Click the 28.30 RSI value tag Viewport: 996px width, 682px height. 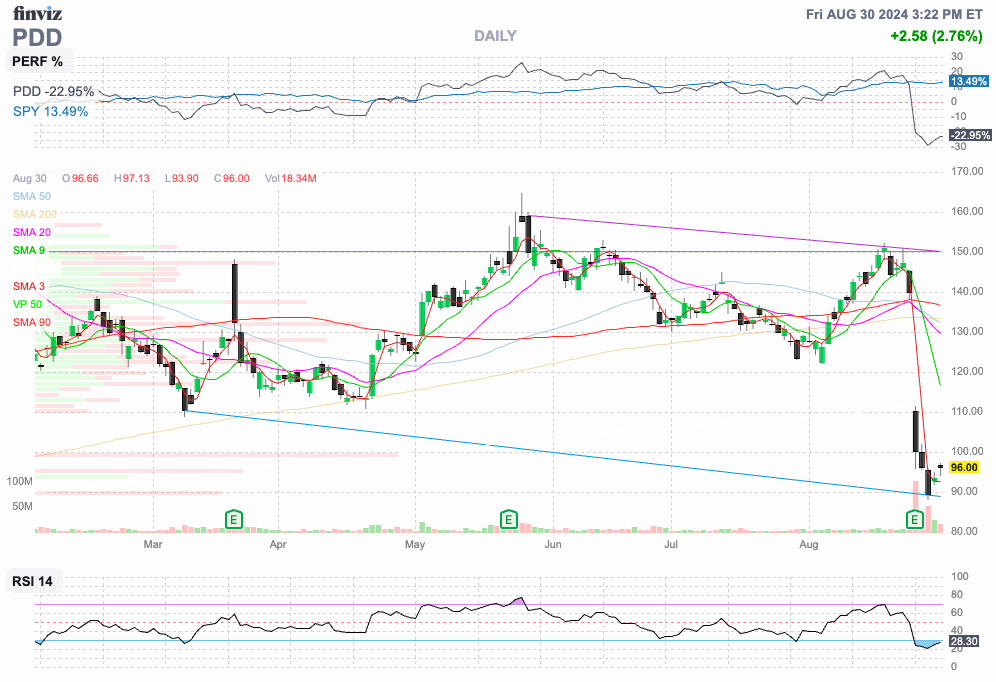pos(964,642)
